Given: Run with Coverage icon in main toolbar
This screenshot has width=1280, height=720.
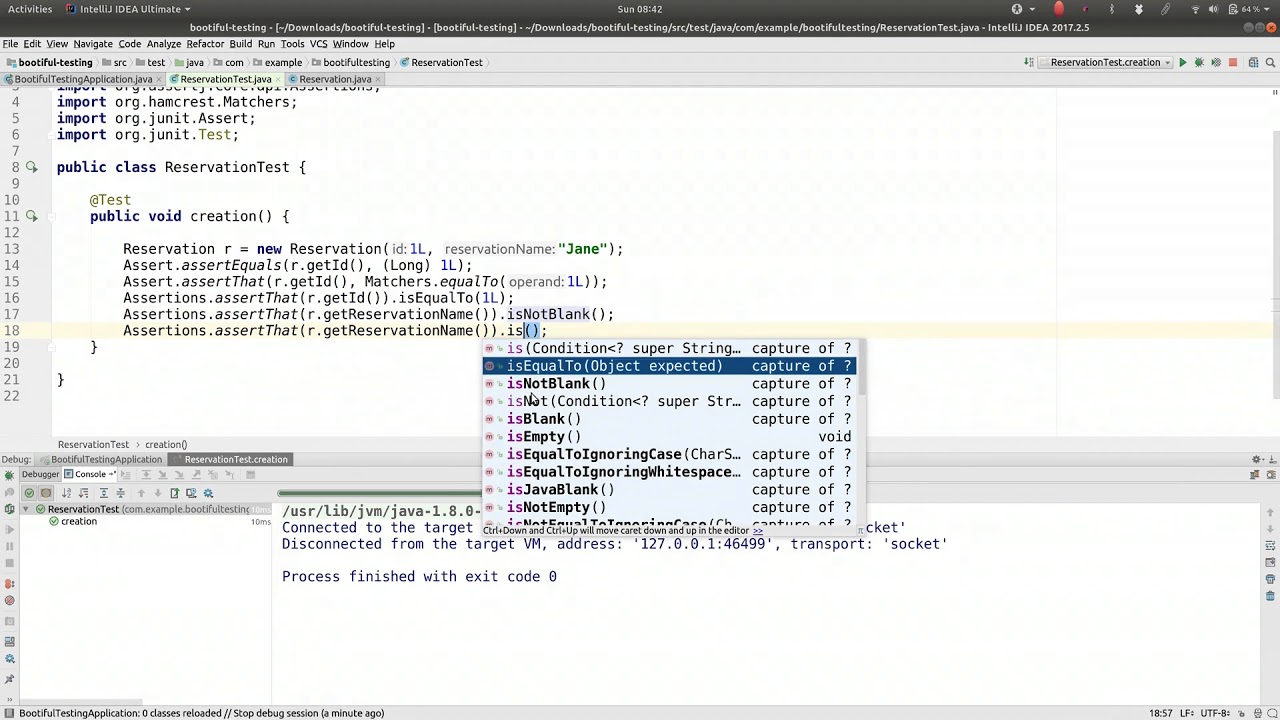Looking at the screenshot, I should coord(1216,62).
